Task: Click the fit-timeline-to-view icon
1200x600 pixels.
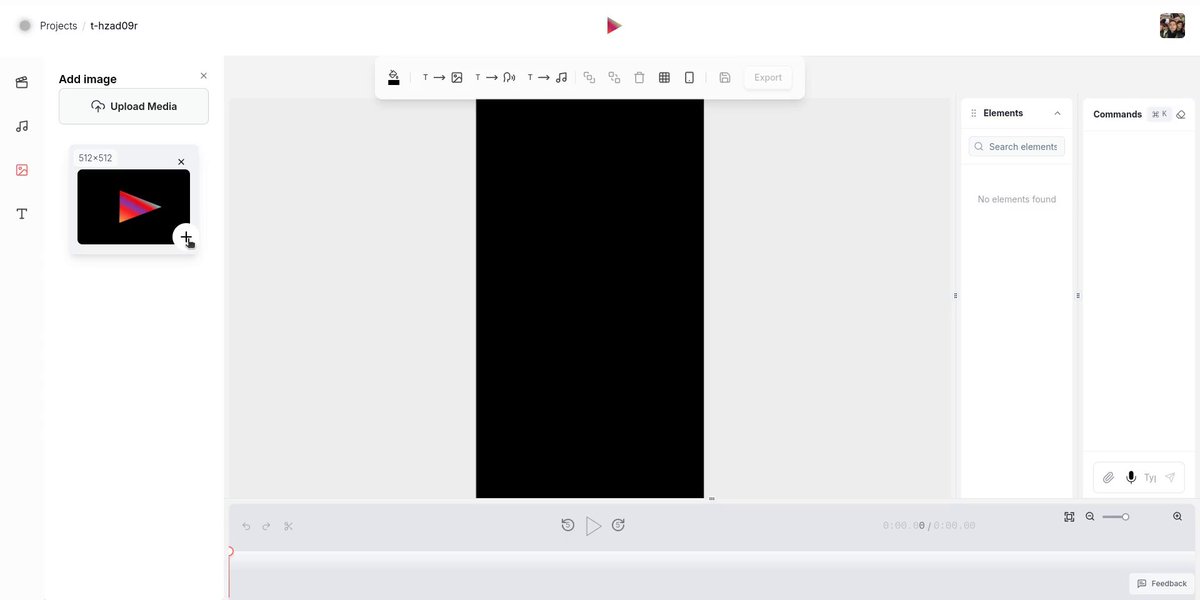Action: pyautogui.click(x=1069, y=517)
